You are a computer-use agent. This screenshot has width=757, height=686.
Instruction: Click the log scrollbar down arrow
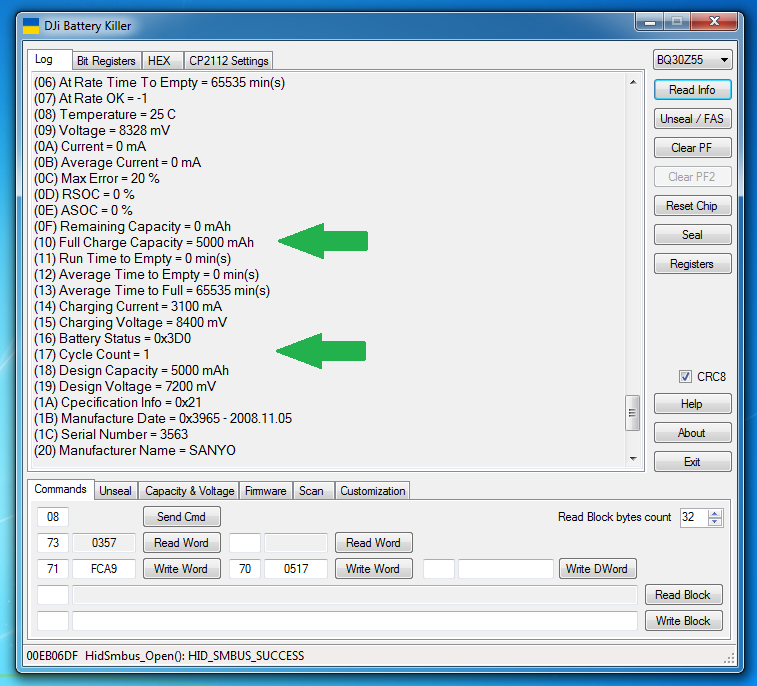click(633, 459)
